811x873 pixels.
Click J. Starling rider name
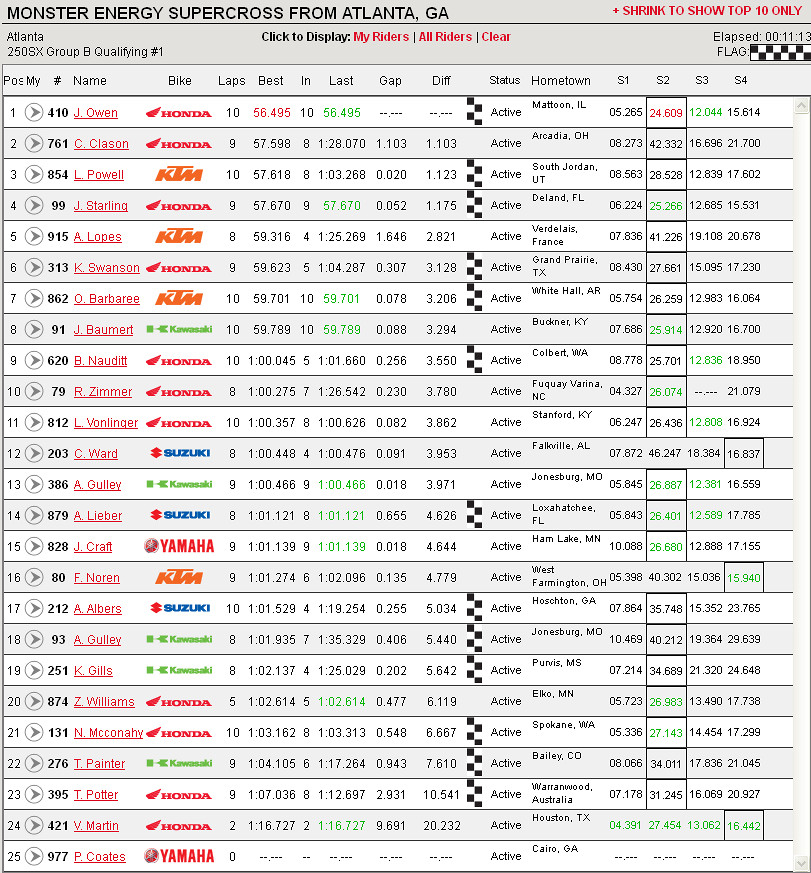point(101,205)
